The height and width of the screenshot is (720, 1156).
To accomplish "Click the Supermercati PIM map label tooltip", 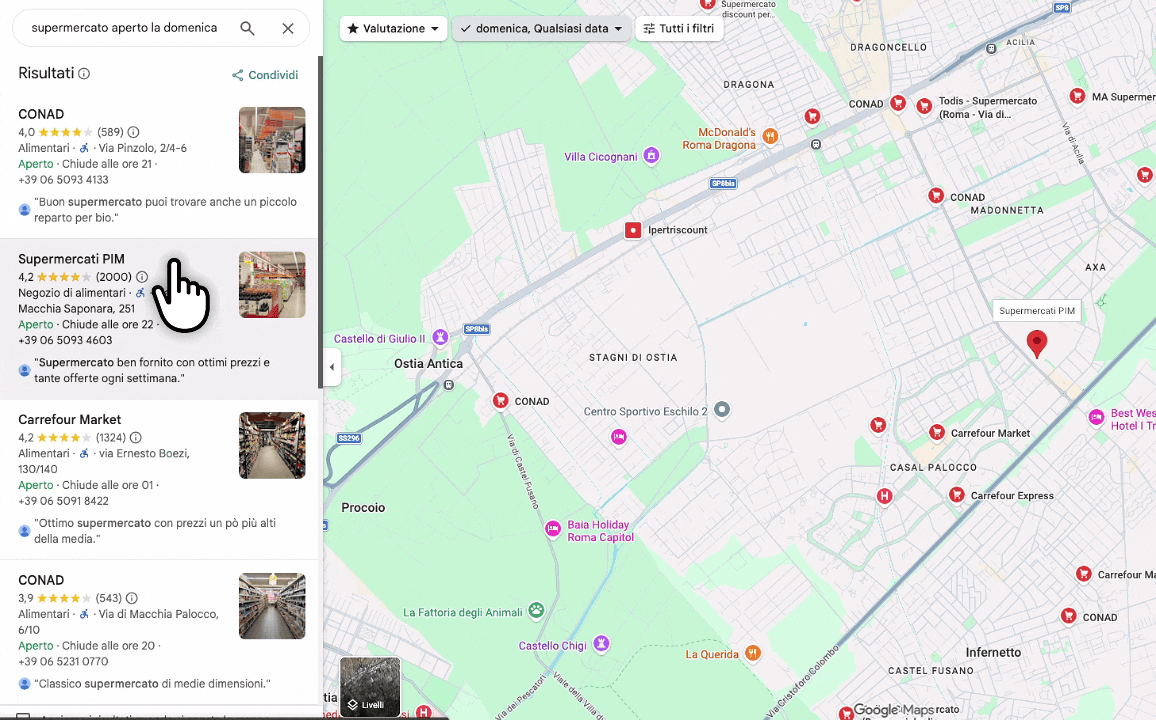I will click(1037, 311).
